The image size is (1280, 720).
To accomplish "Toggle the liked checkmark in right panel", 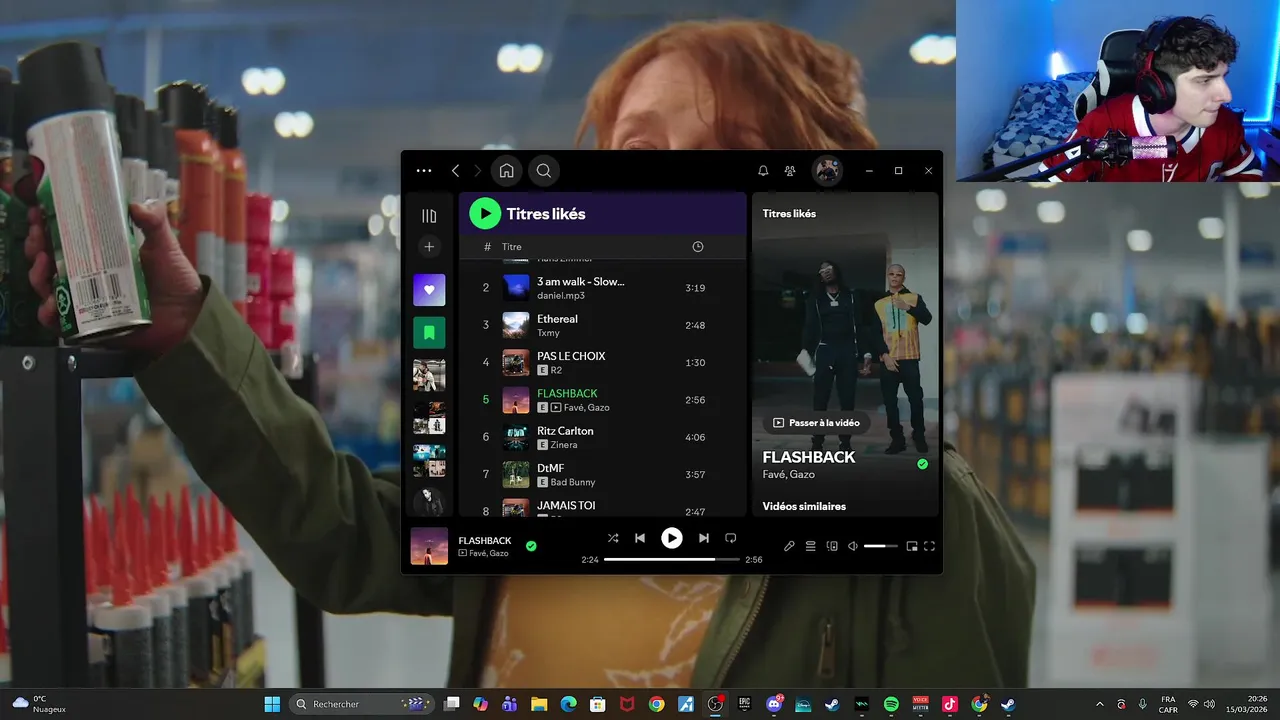I will [922, 464].
